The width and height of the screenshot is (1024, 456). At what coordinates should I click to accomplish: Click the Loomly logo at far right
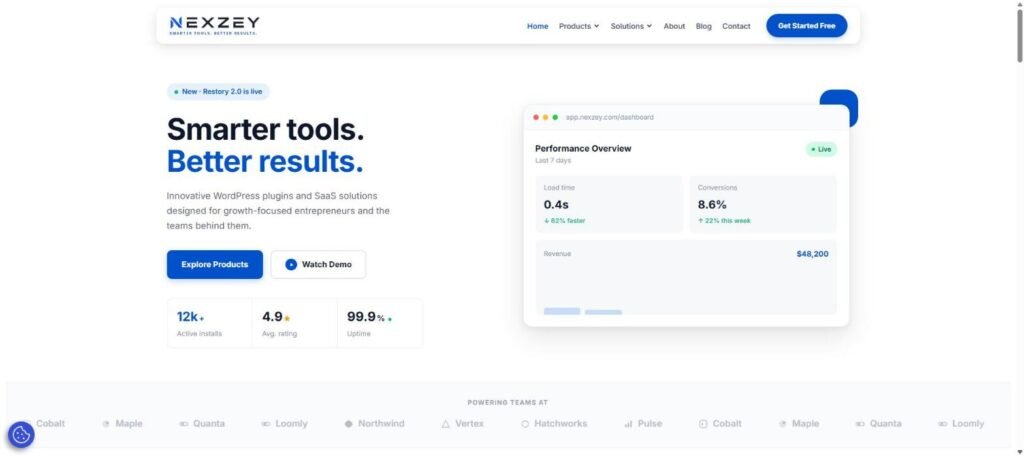click(x=961, y=423)
